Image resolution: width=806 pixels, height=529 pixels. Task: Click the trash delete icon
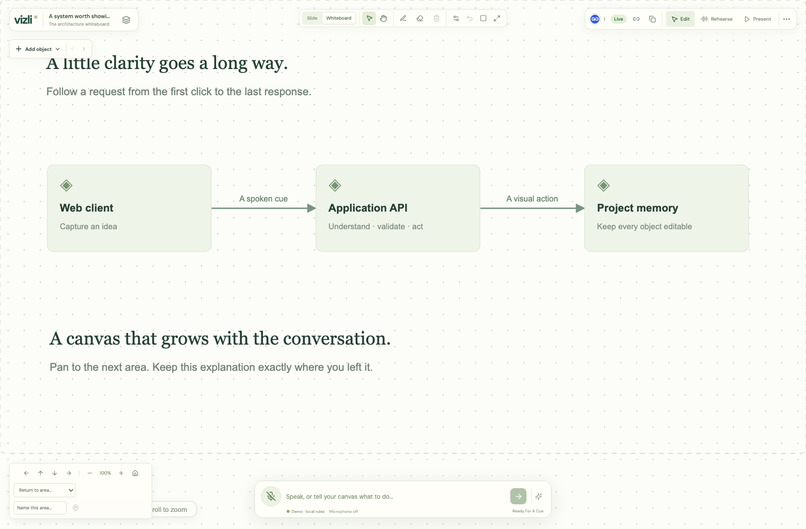[436, 19]
